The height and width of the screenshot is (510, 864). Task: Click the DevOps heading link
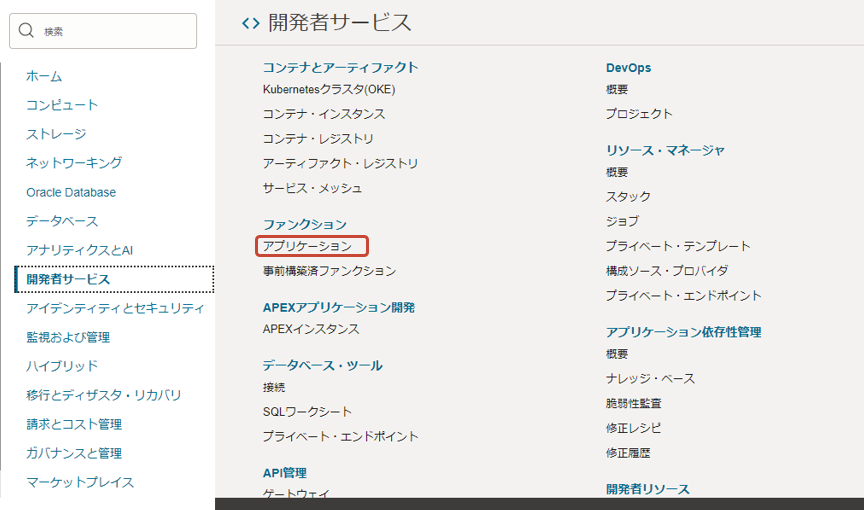pos(628,68)
